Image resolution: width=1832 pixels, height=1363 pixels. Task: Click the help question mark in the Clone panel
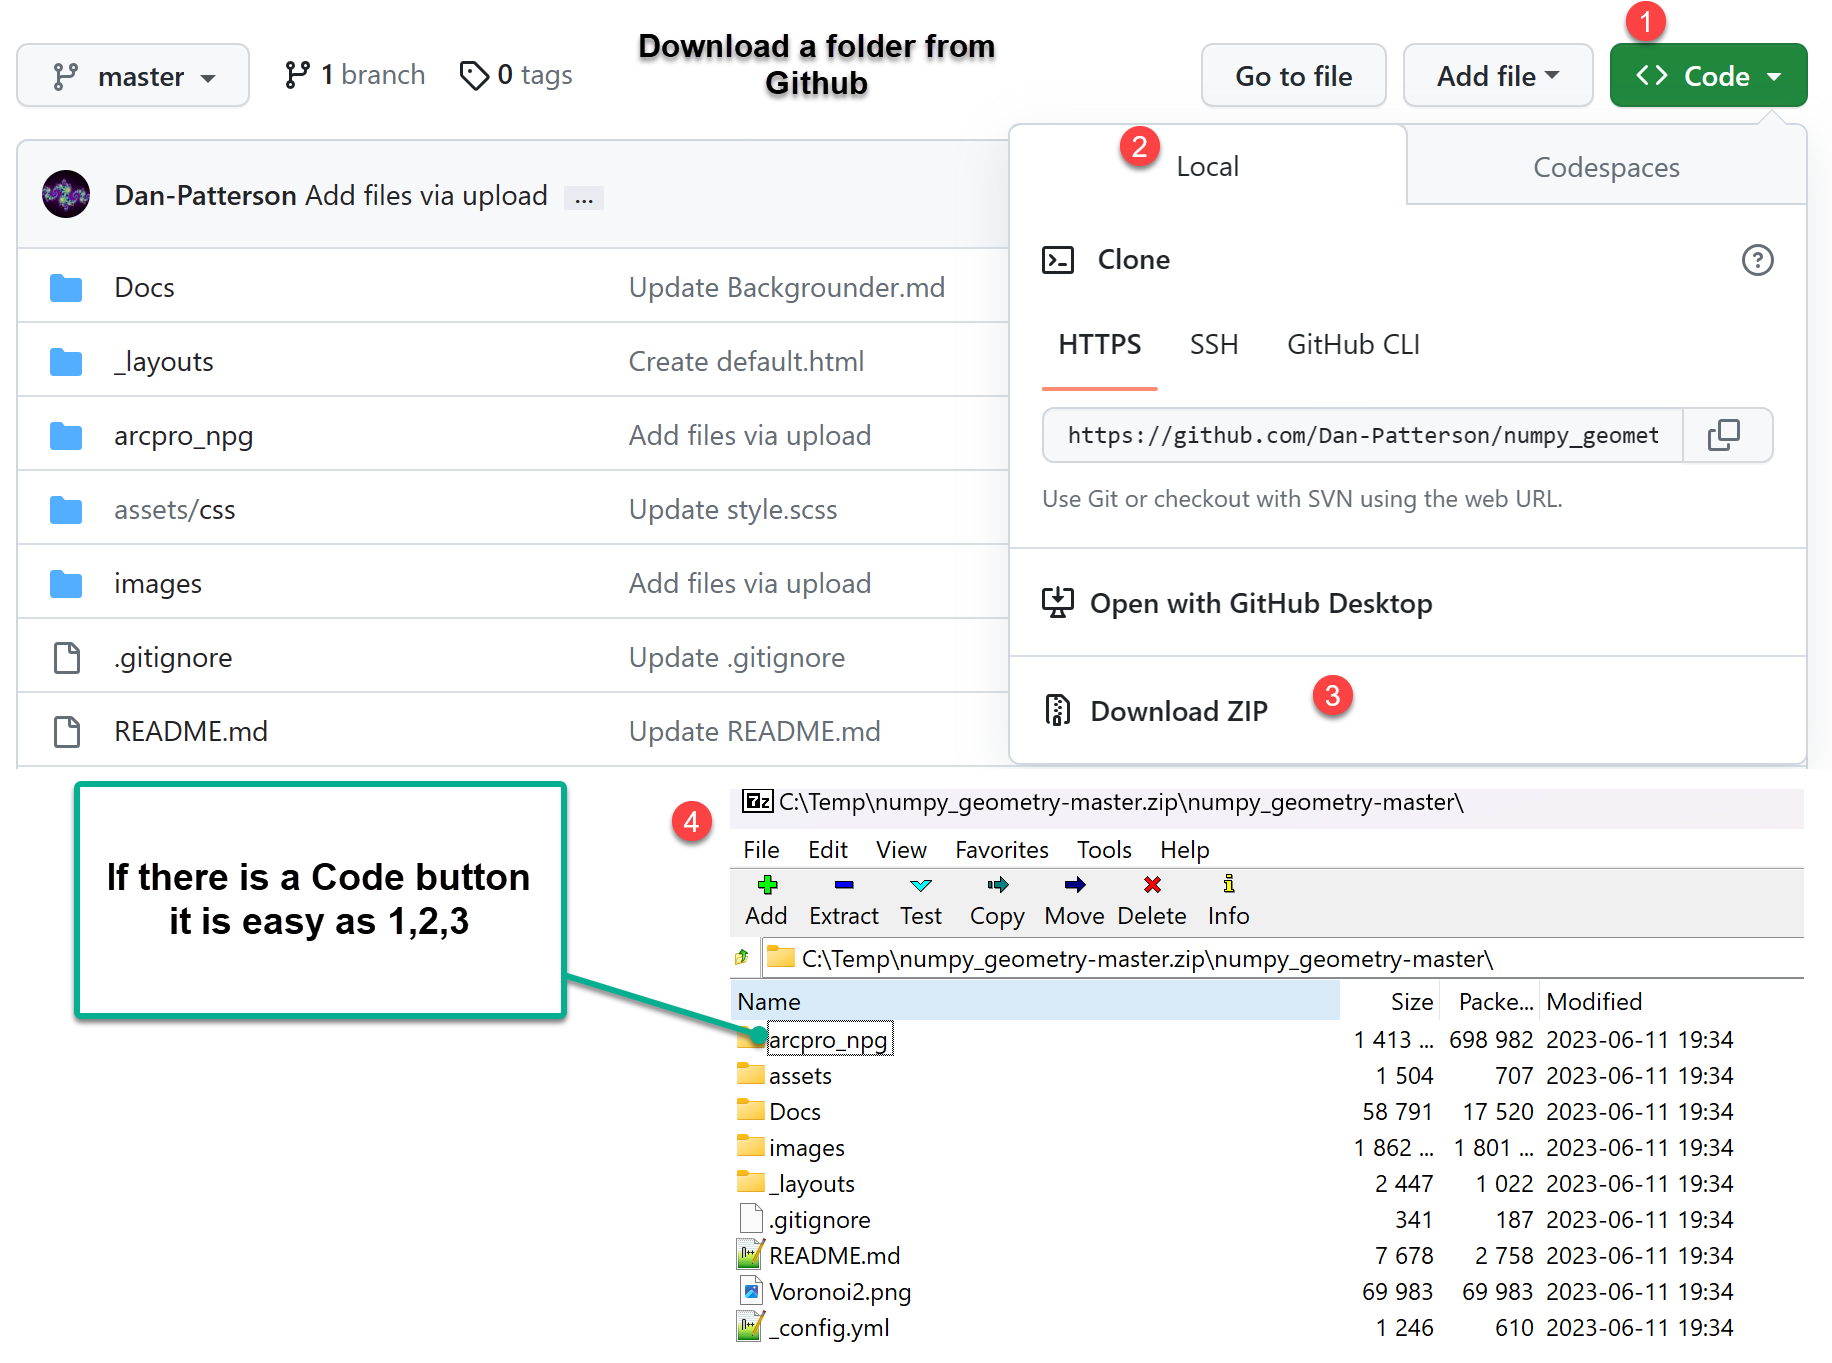[x=1759, y=260]
